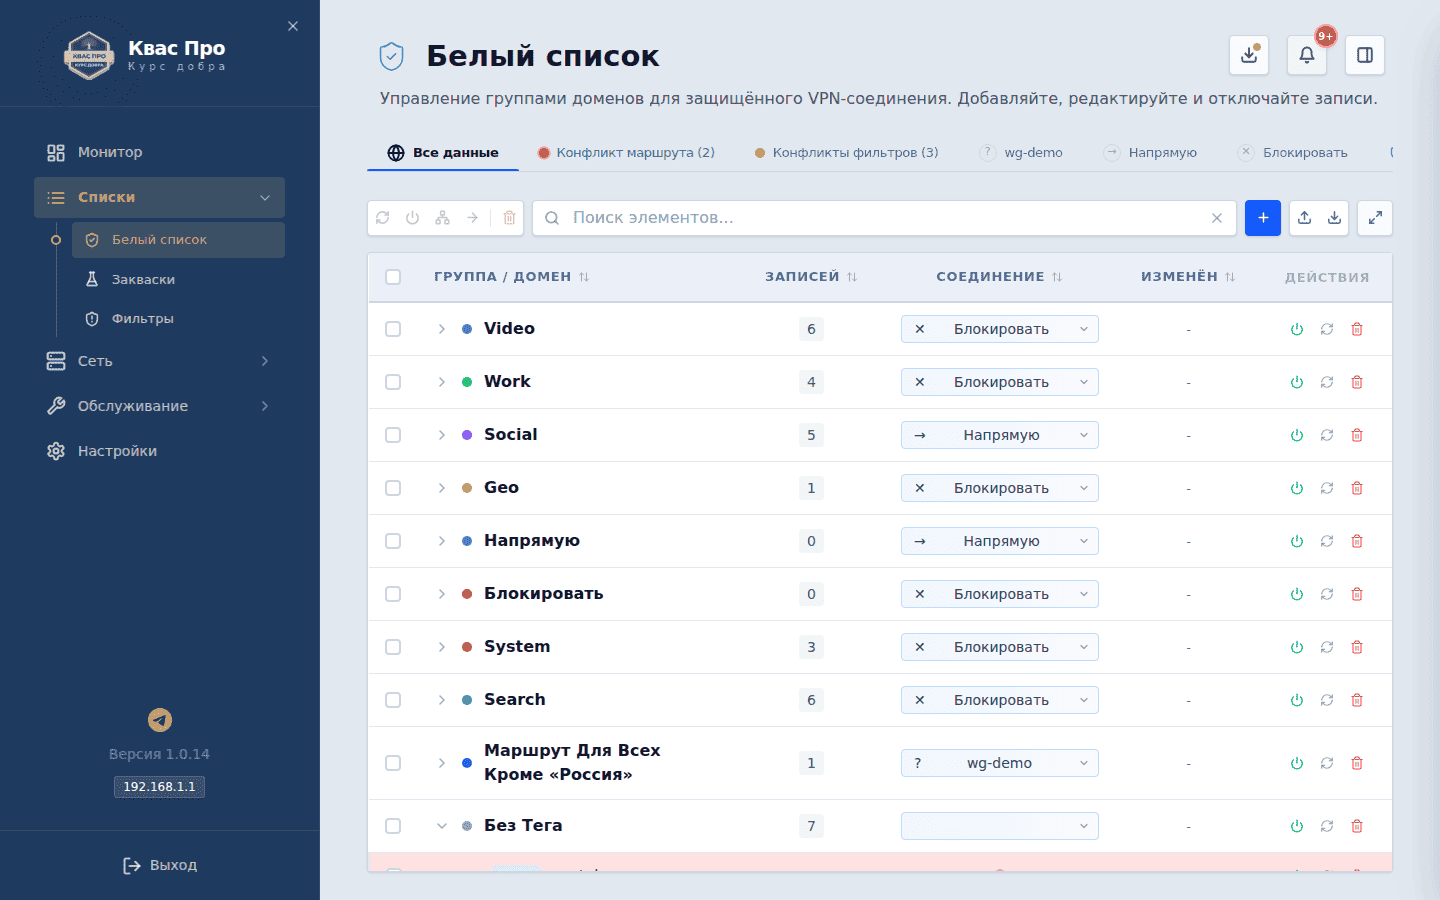1440x900 pixels.
Task: Select all rows checkbox in header
Action: point(393,277)
